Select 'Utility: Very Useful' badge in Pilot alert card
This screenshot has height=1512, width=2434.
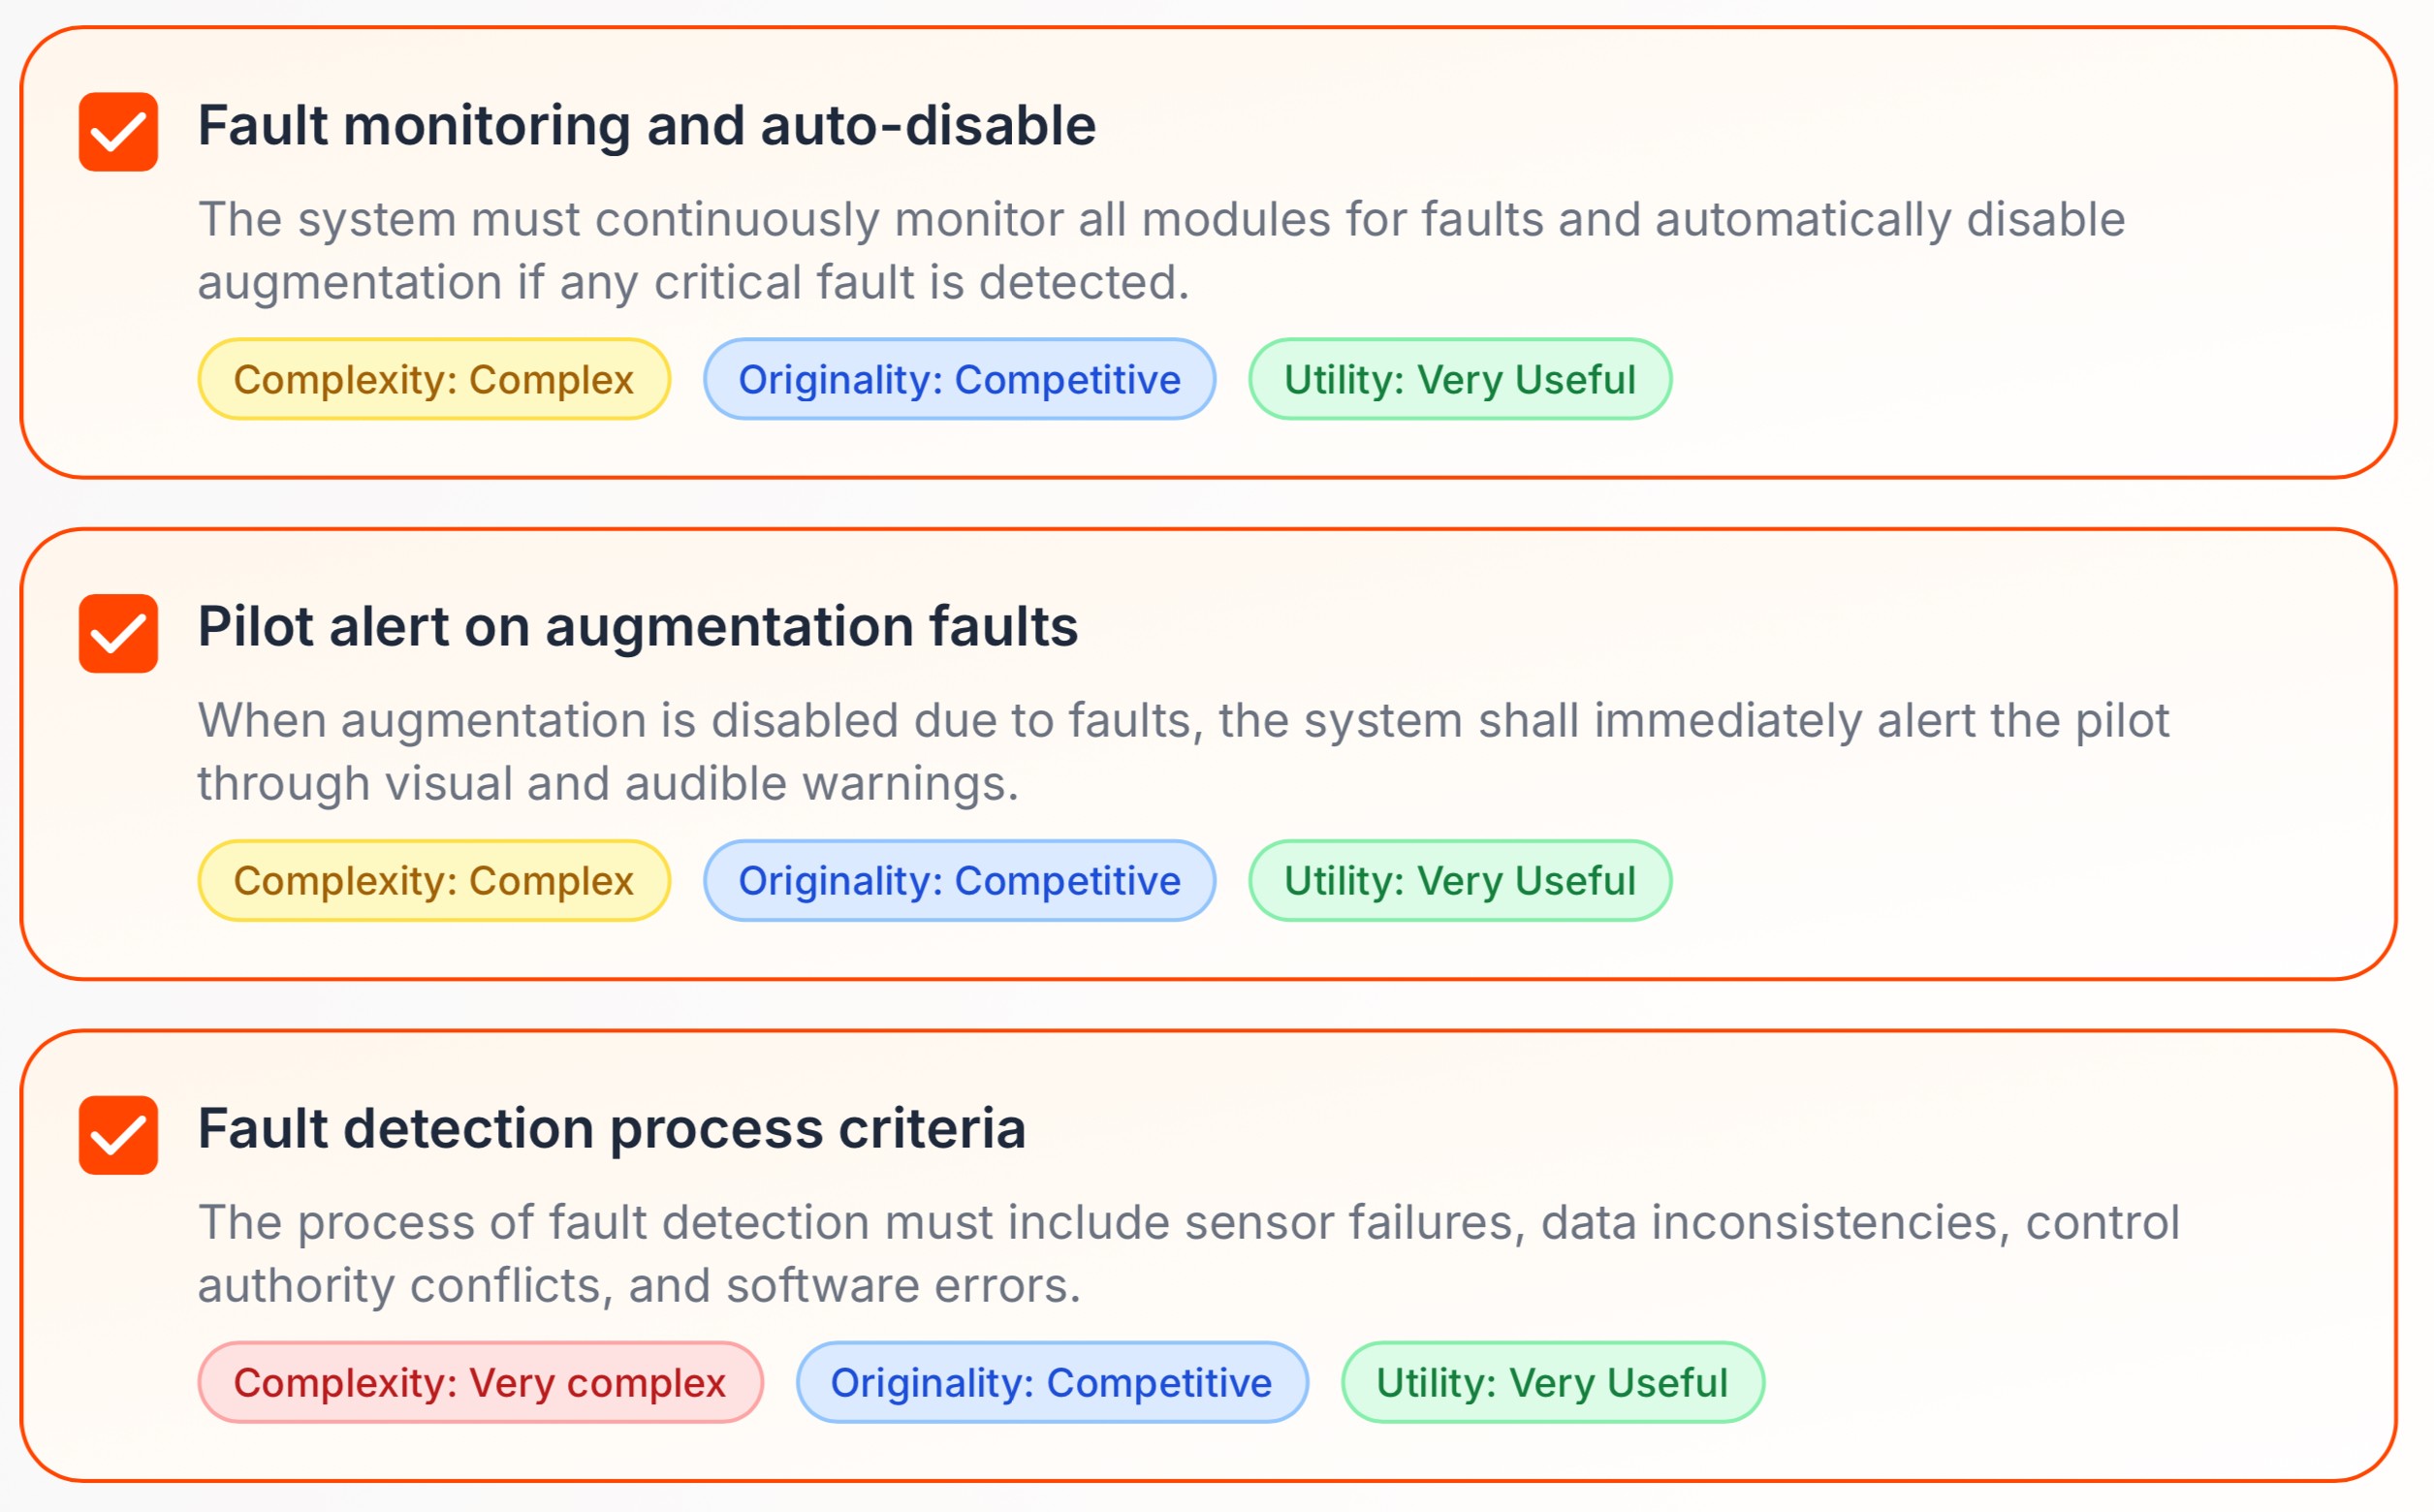coord(1459,881)
